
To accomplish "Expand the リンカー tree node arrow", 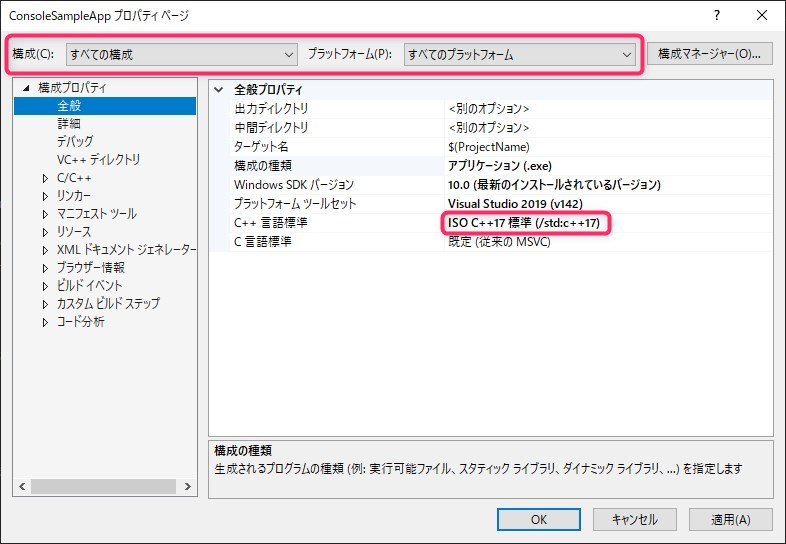I will click(x=45, y=196).
